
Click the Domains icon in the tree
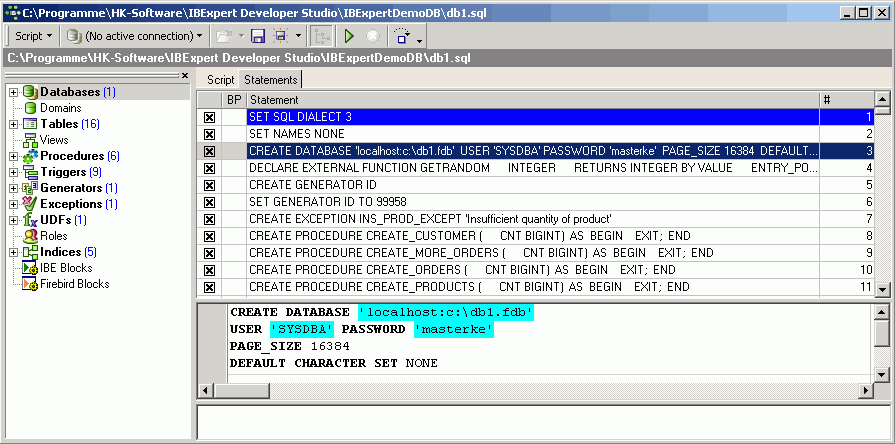[x=30, y=108]
